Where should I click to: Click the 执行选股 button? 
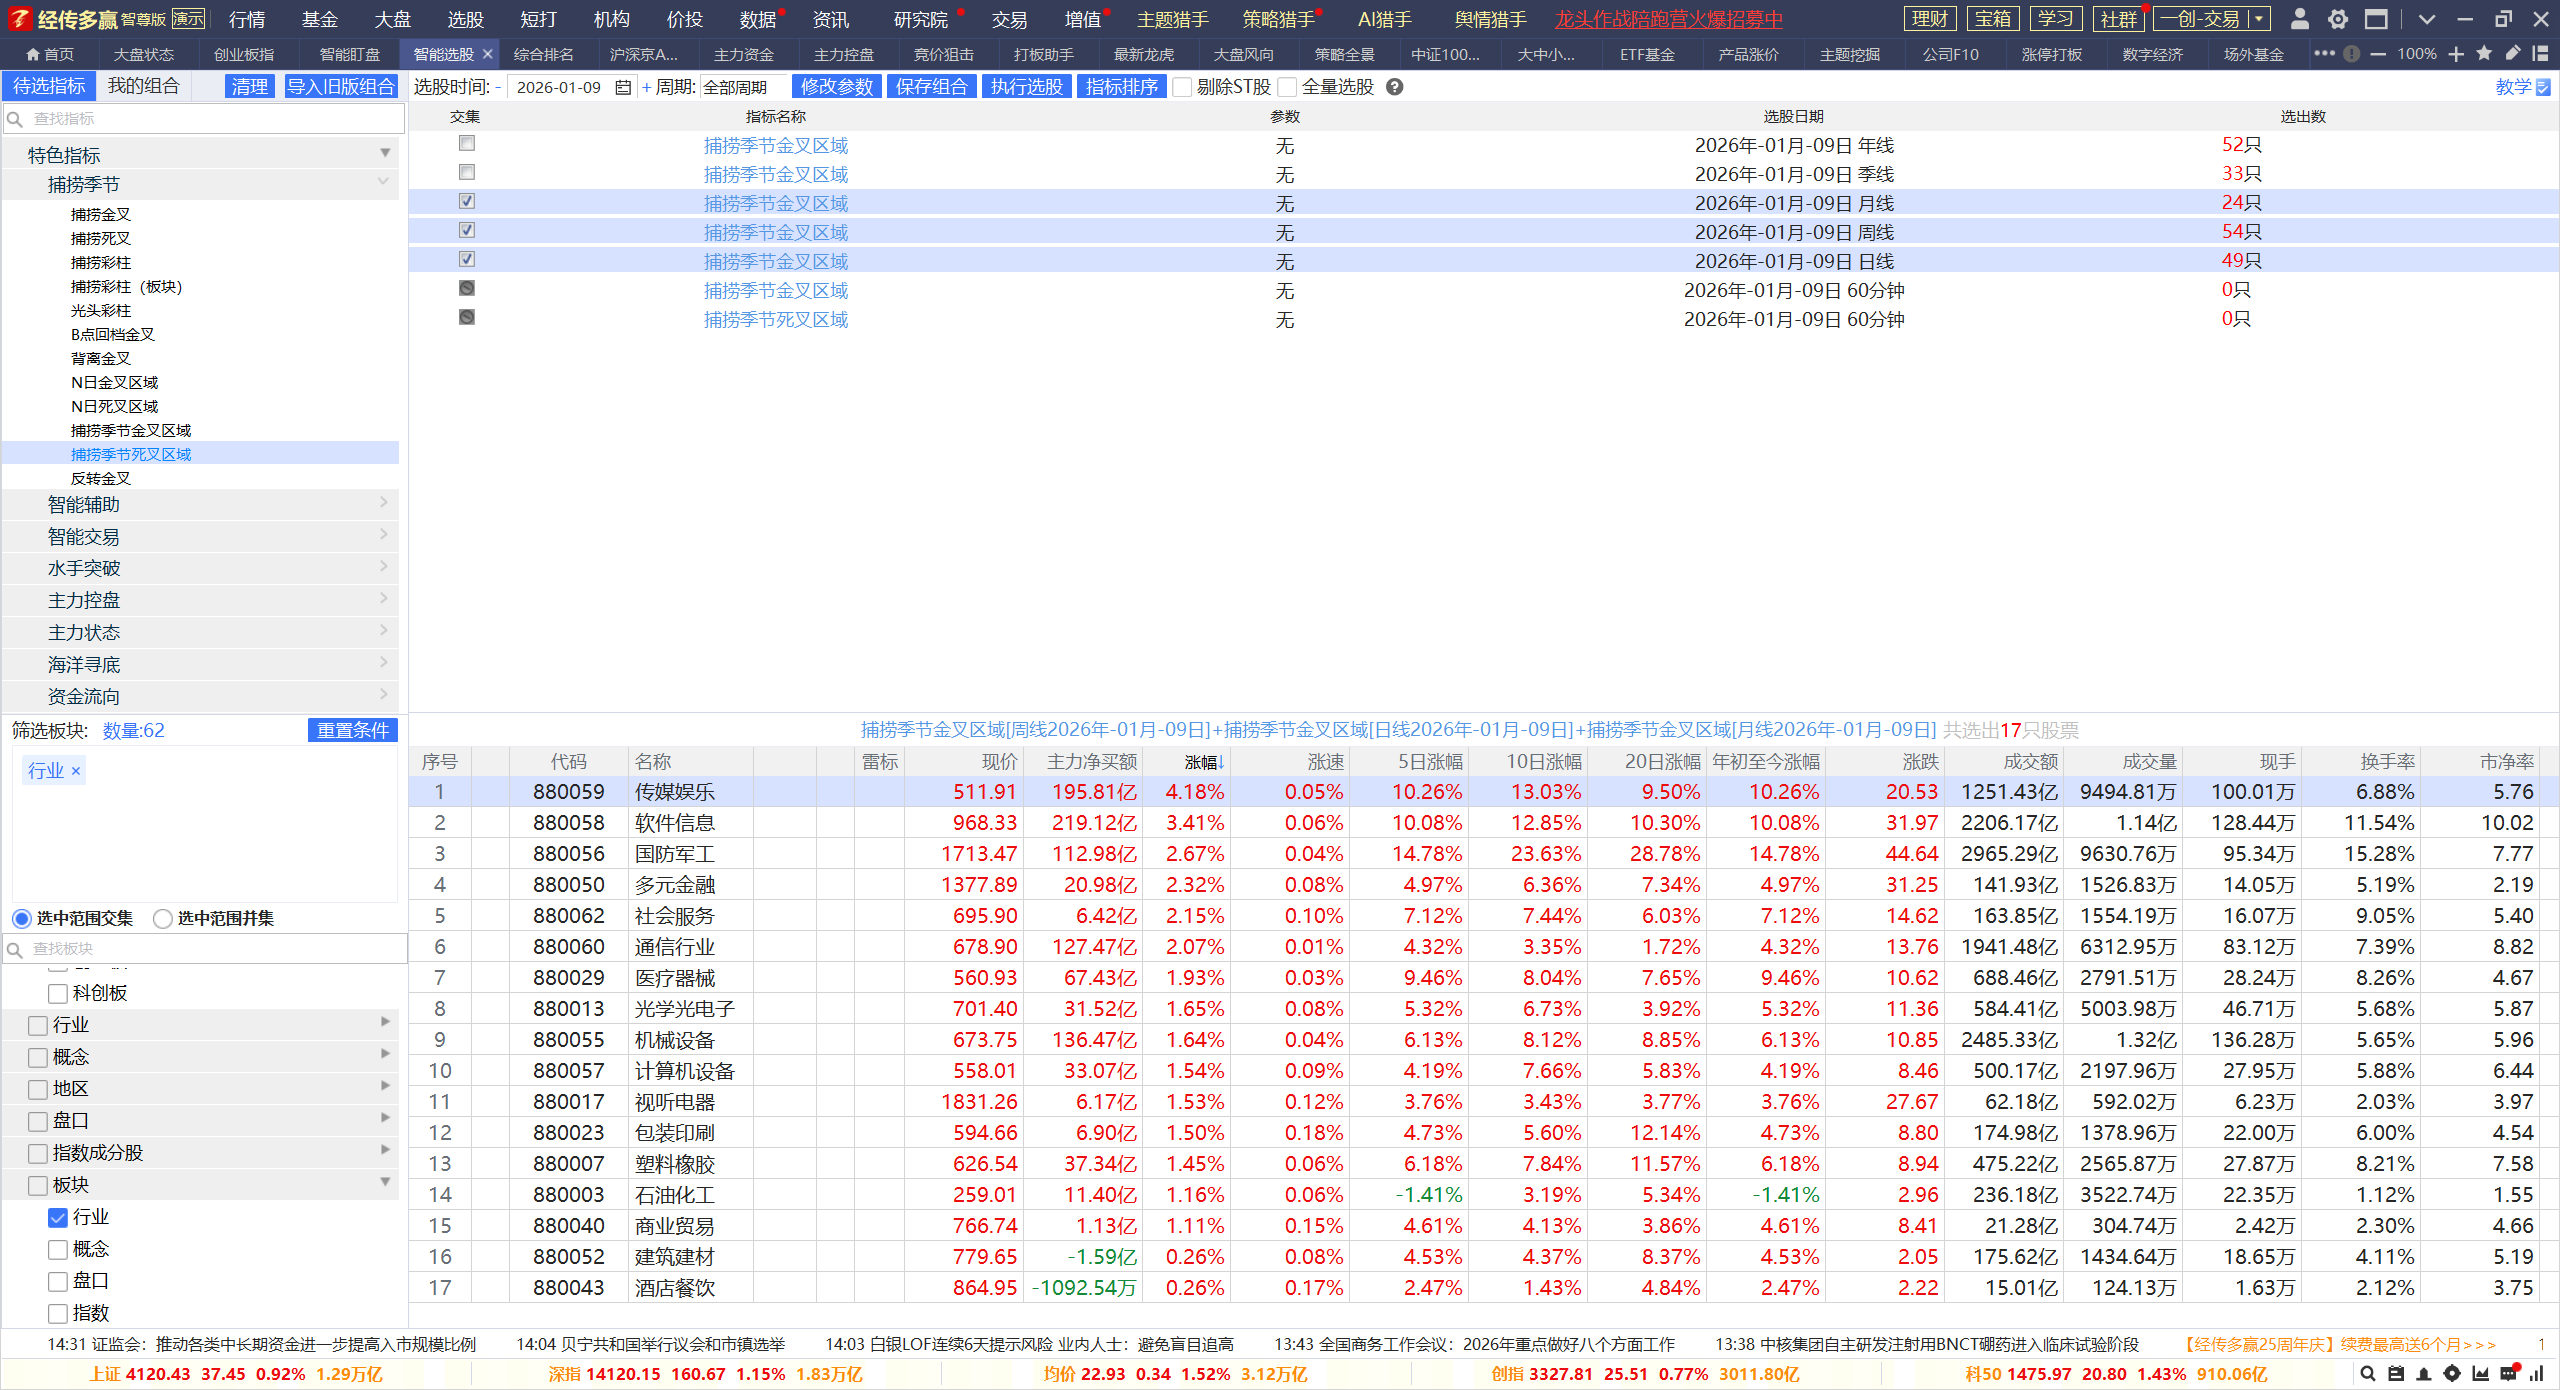[1026, 87]
